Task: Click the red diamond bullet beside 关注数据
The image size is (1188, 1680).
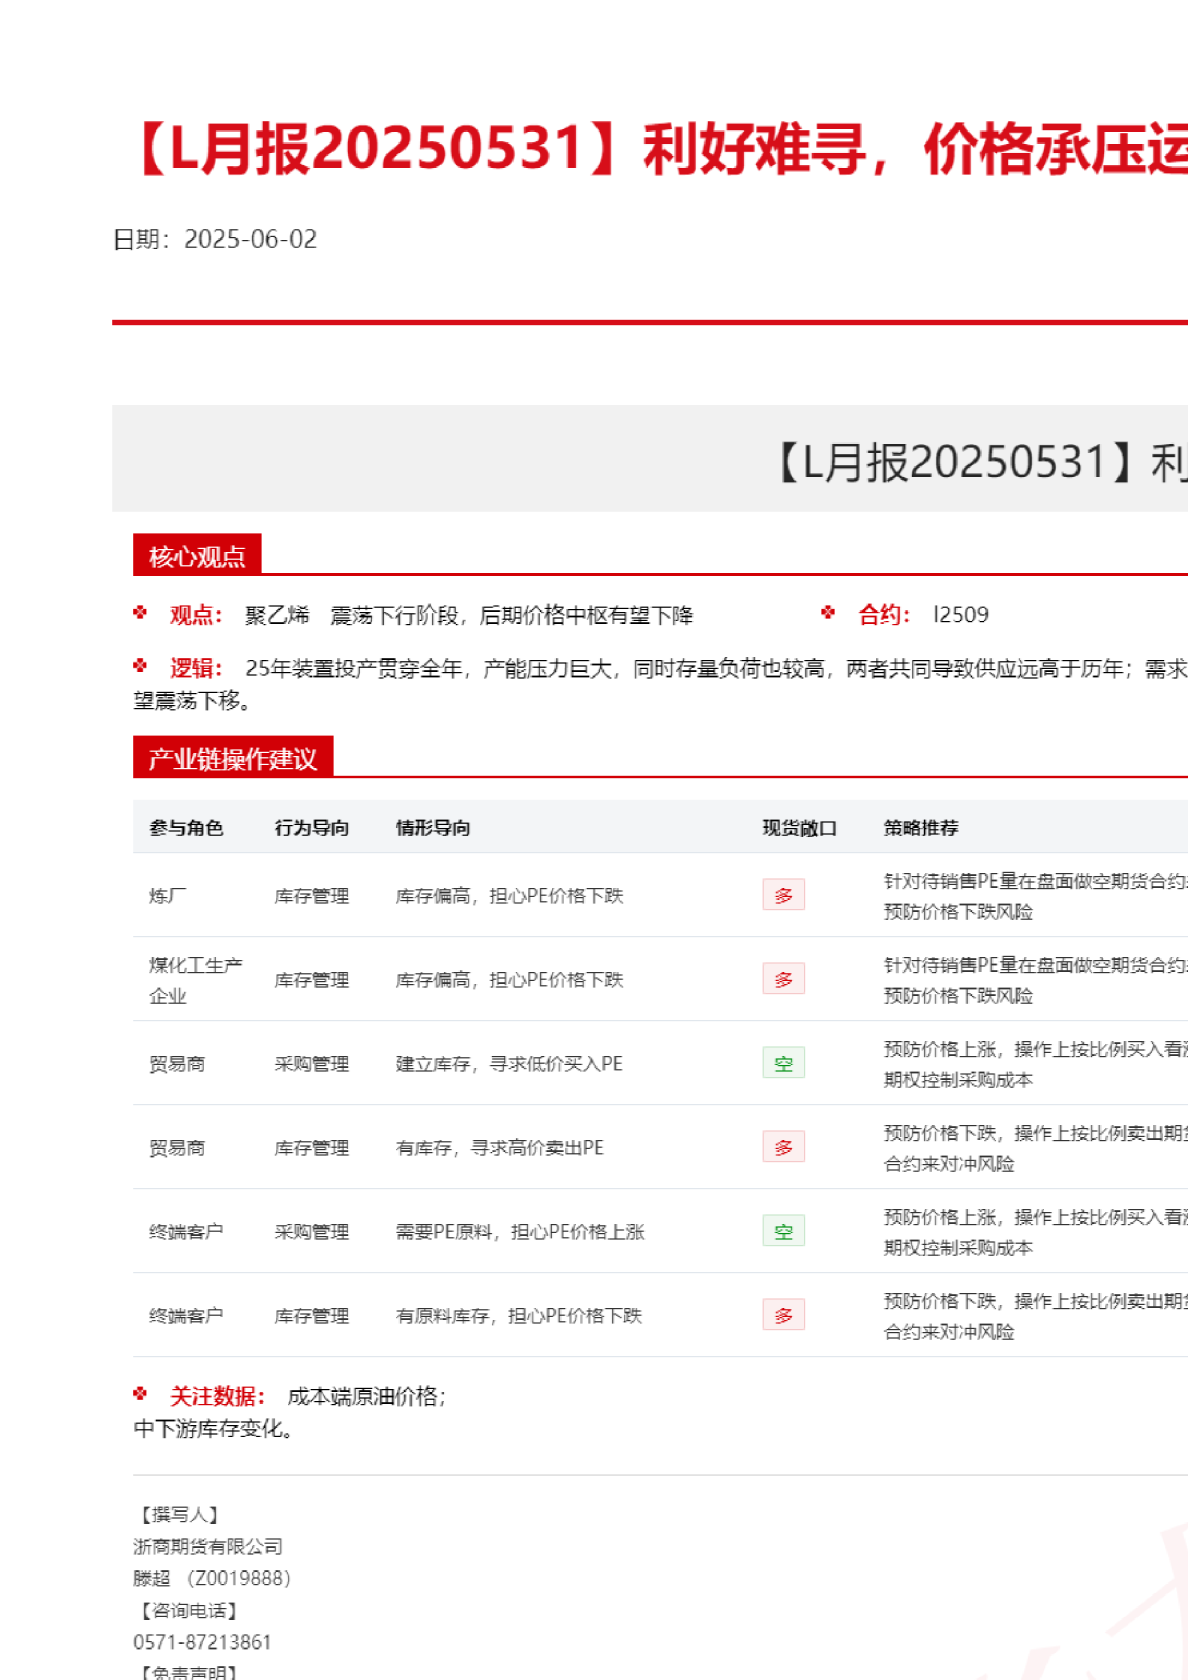Action: 140,1394
